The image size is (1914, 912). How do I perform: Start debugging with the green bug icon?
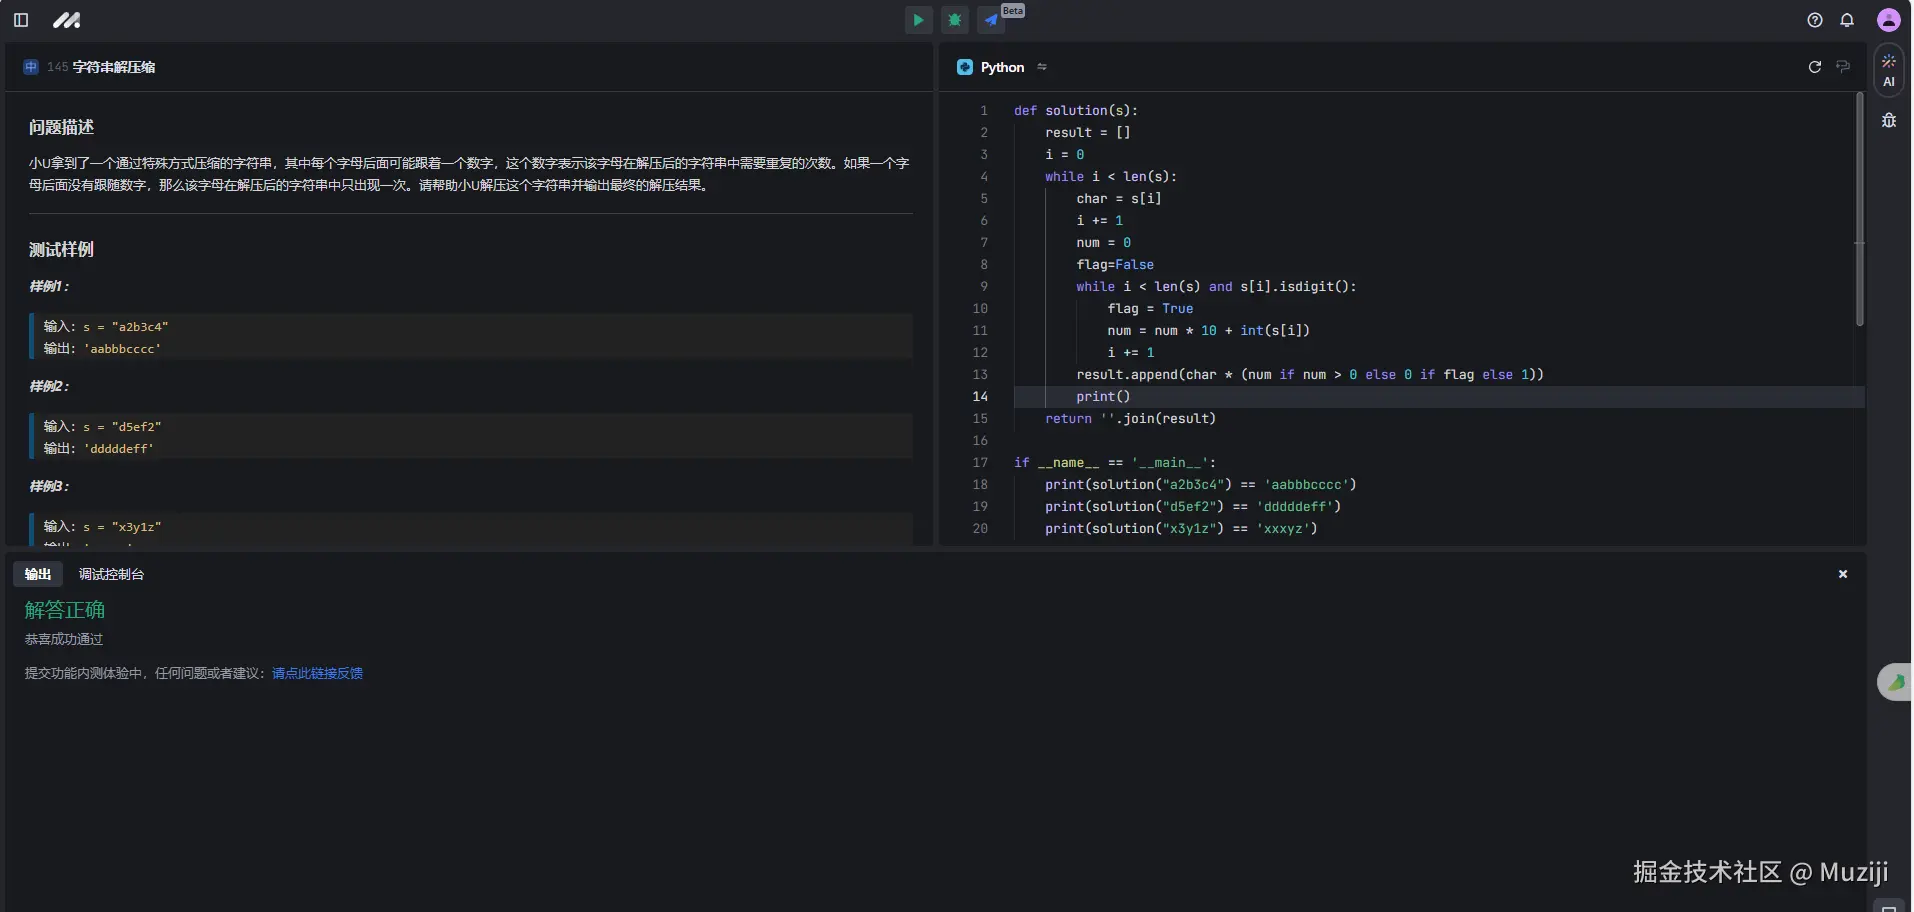(955, 20)
